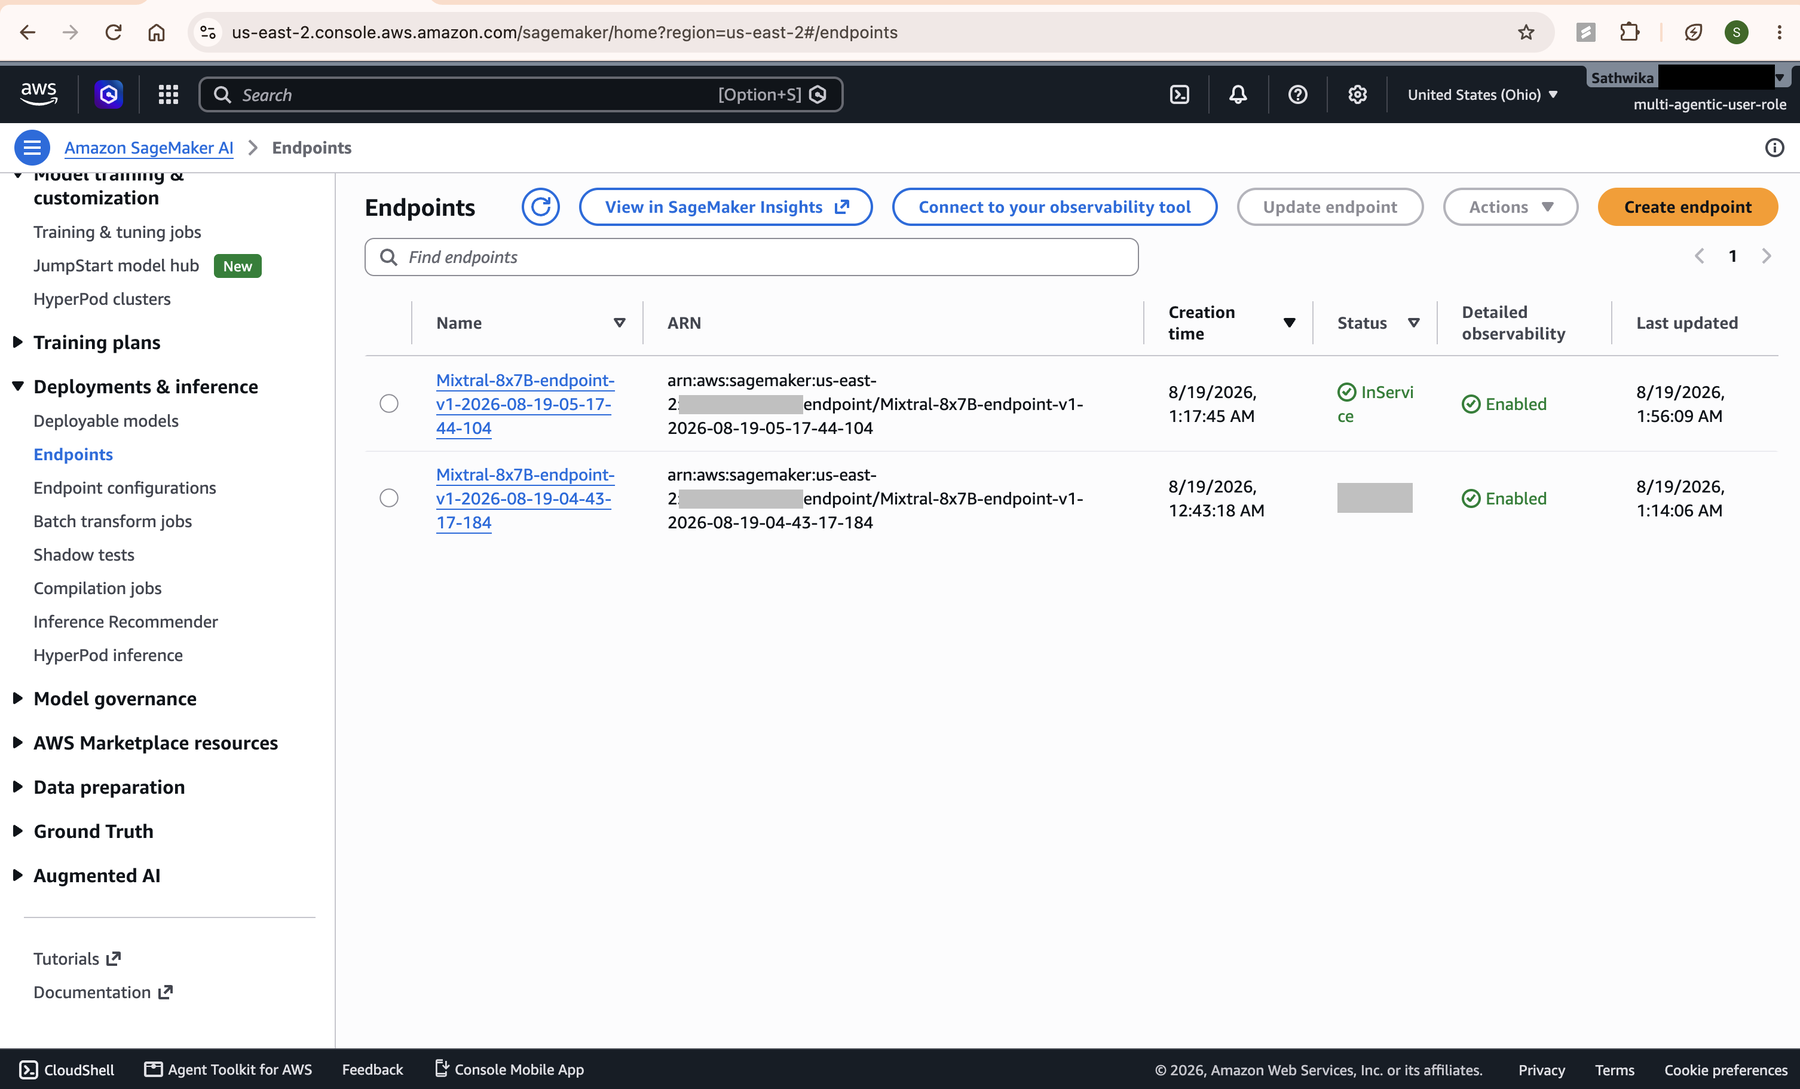Go to Amazon SageMaker AI breadcrumb
This screenshot has width=1800, height=1089.
(x=149, y=148)
